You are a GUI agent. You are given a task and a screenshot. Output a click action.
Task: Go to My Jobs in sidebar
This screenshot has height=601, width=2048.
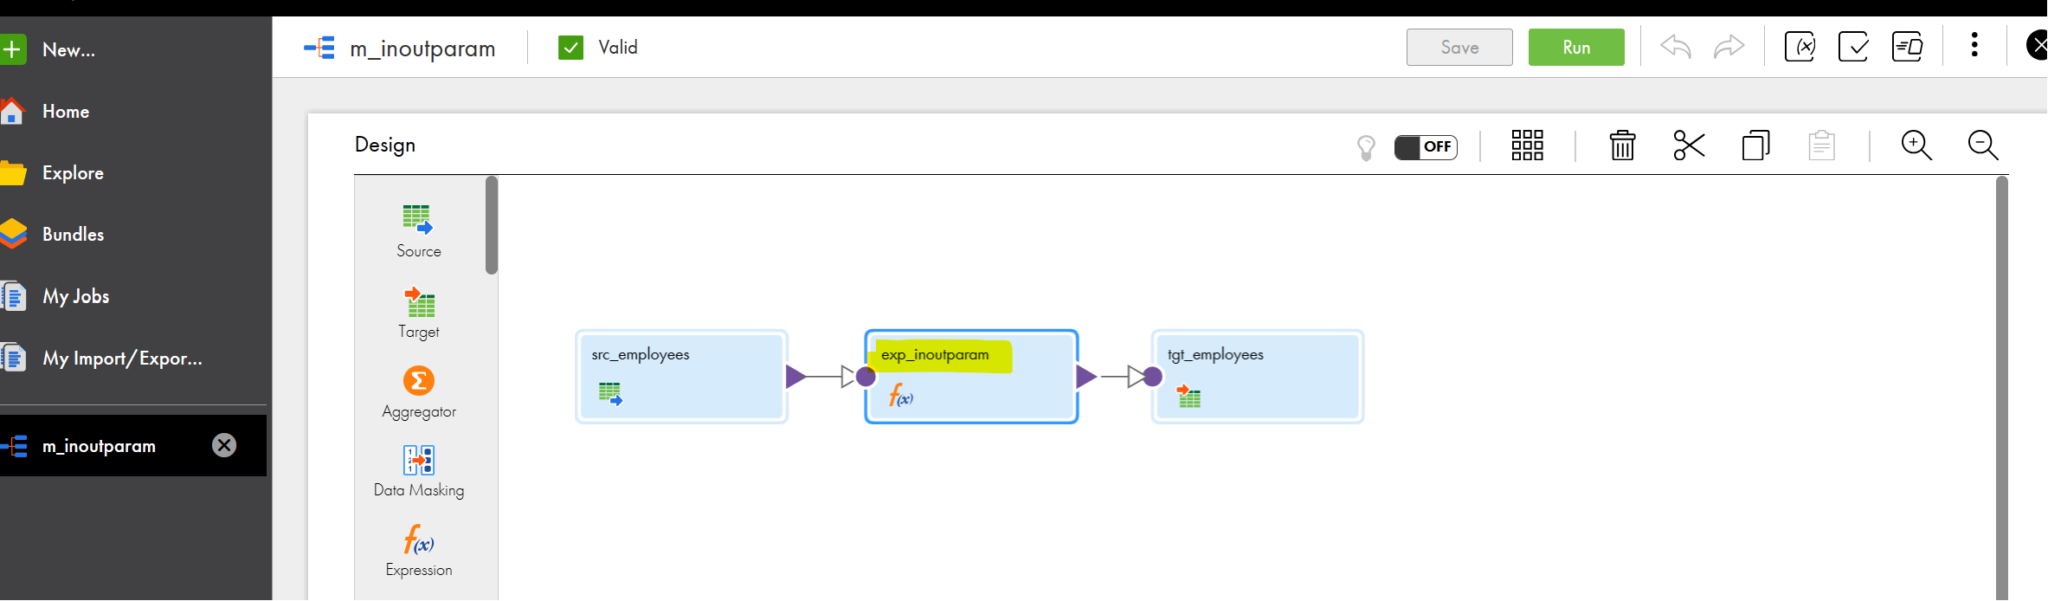75,297
